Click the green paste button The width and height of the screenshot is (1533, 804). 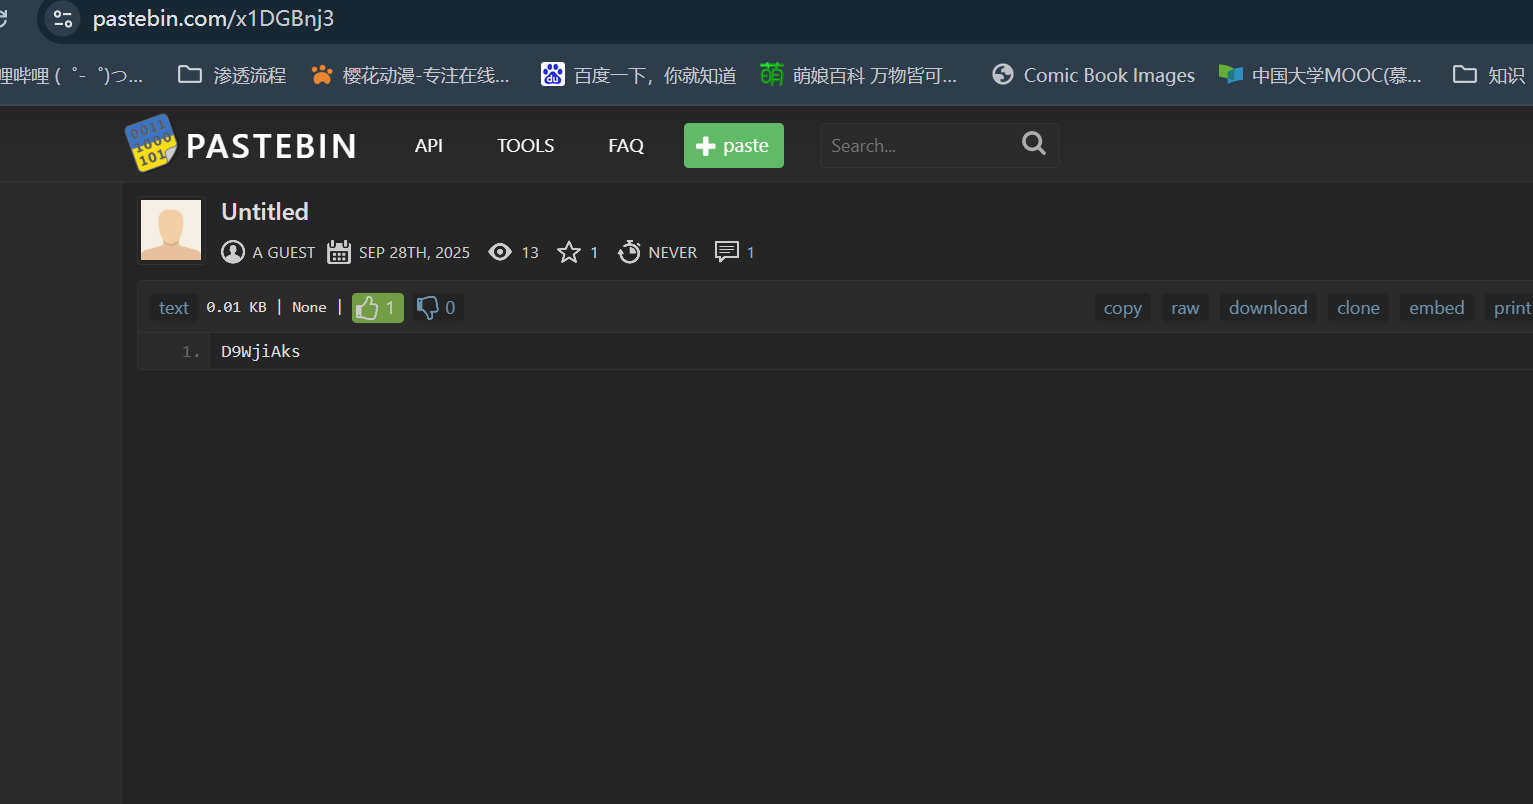click(x=734, y=145)
